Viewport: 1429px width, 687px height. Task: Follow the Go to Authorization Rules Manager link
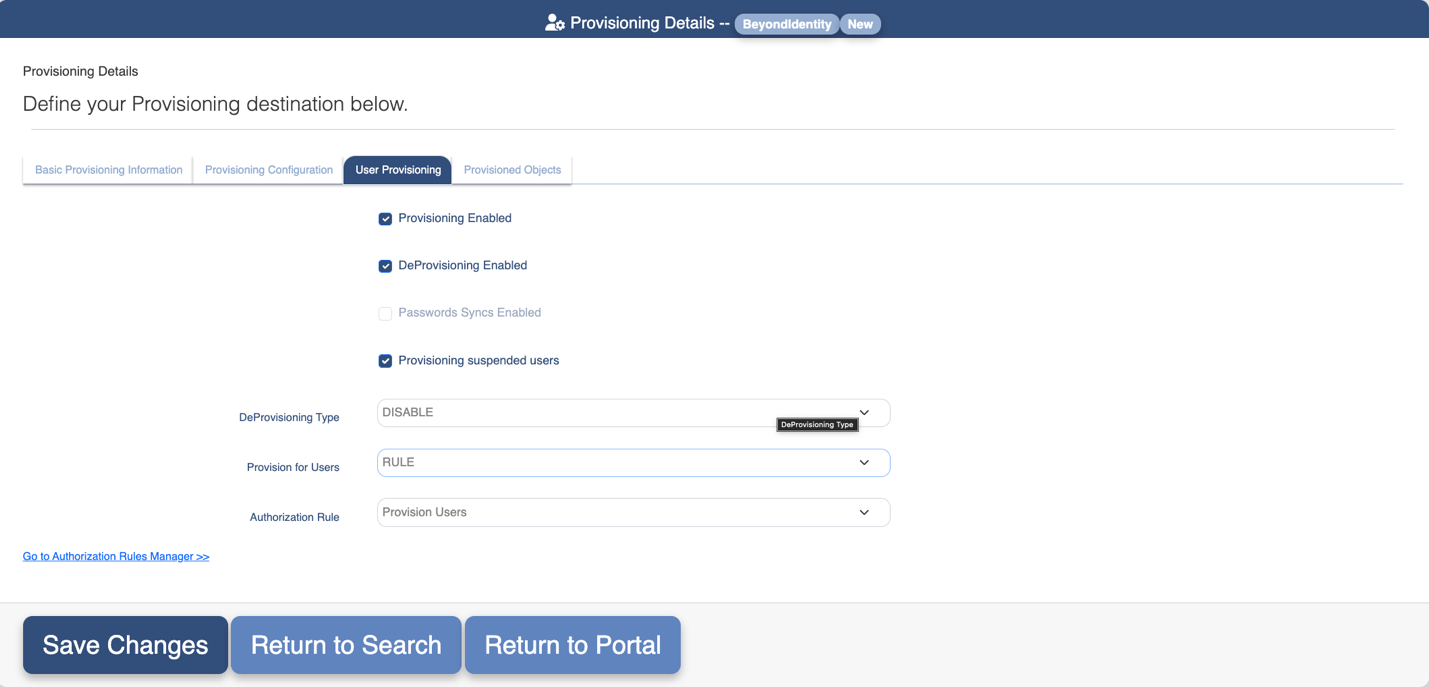pyautogui.click(x=116, y=557)
